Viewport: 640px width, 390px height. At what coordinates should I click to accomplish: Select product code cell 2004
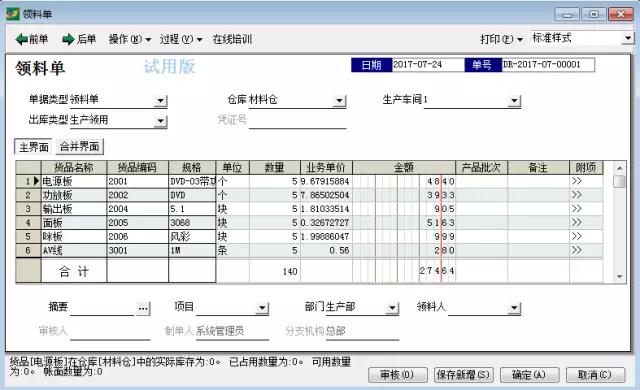(137, 209)
